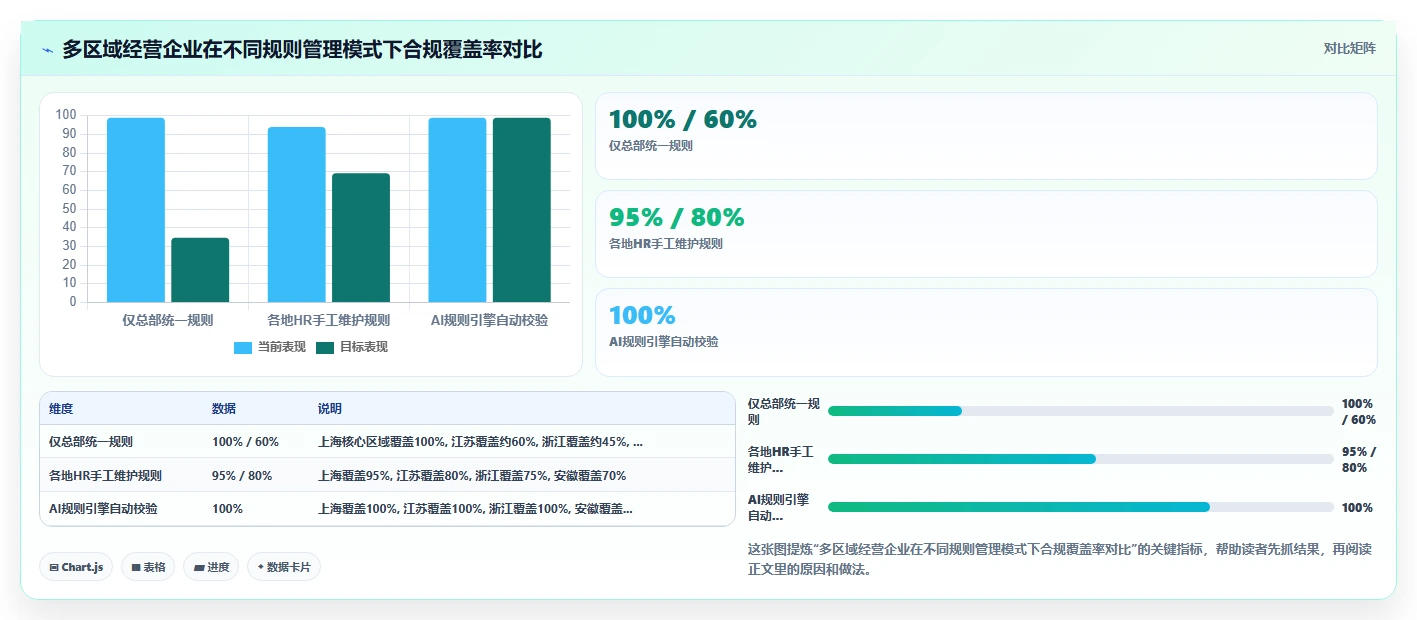Screen dimensions: 1417x620
Task: Click the 上海覆盖95% description cell
Action: coord(521,475)
